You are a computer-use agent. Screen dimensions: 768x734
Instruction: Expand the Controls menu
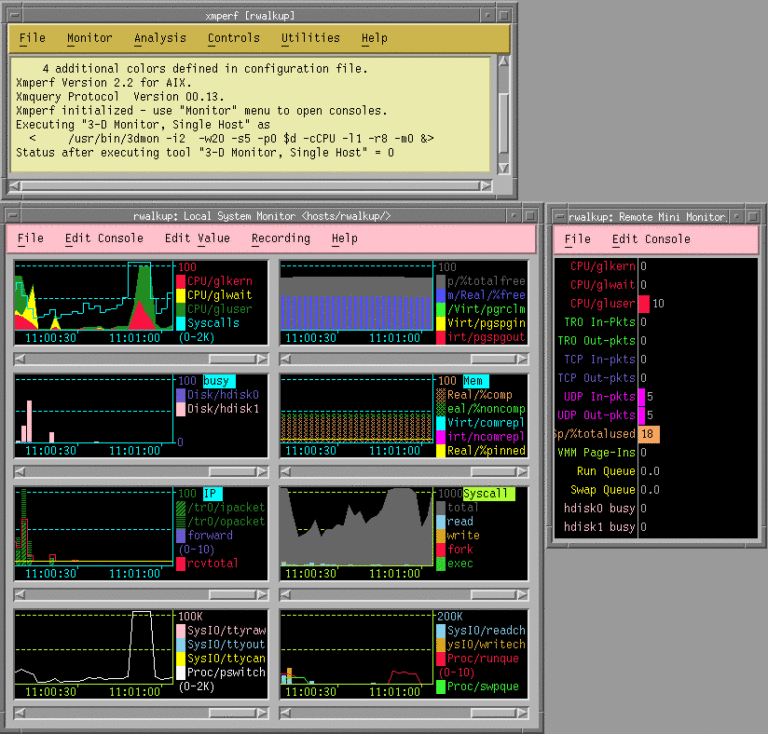click(x=233, y=38)
